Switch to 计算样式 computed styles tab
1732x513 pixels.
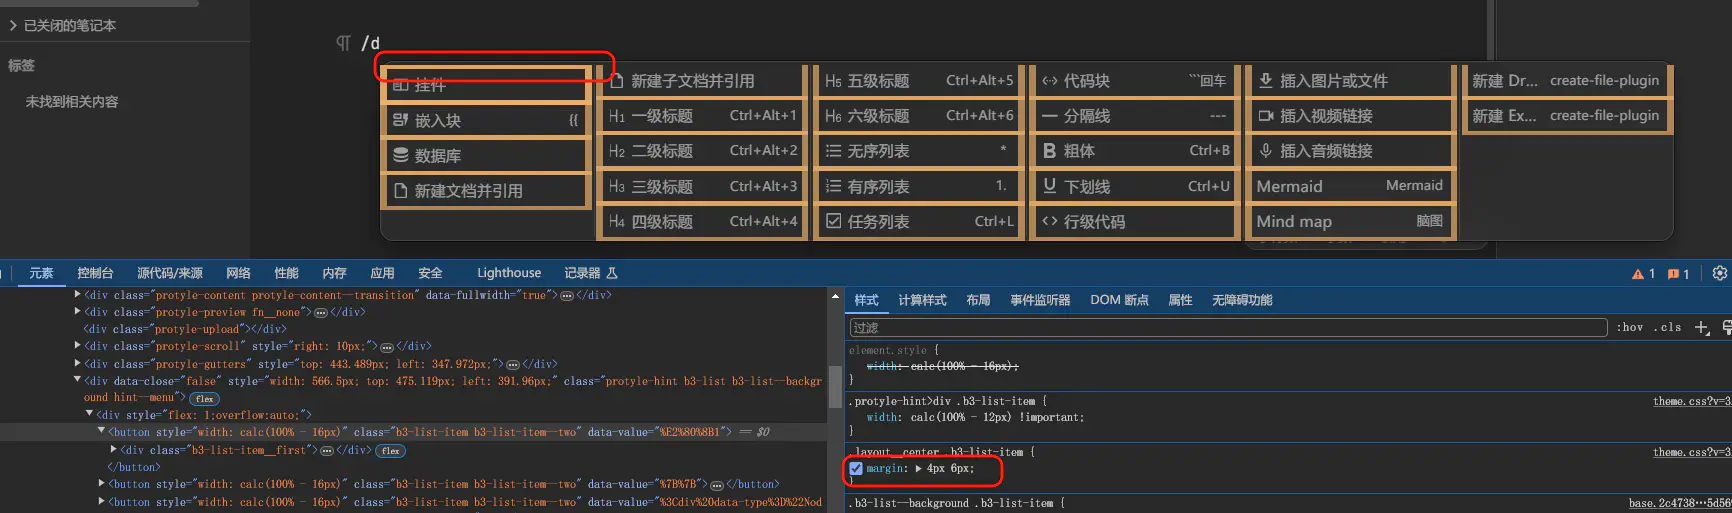tap(922, 300)
